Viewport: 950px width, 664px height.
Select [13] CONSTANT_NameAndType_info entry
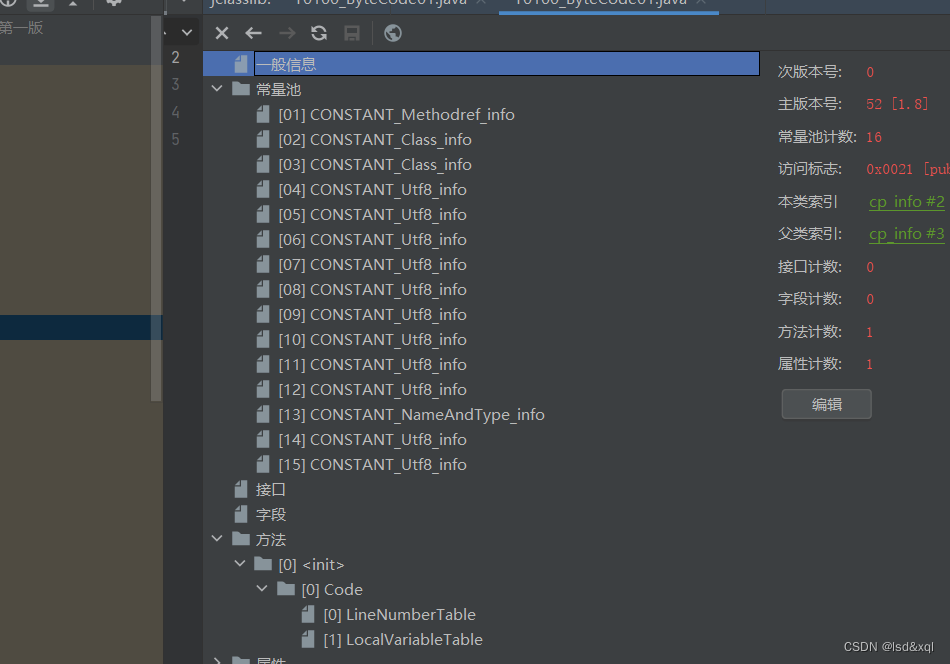coord(411,414)
